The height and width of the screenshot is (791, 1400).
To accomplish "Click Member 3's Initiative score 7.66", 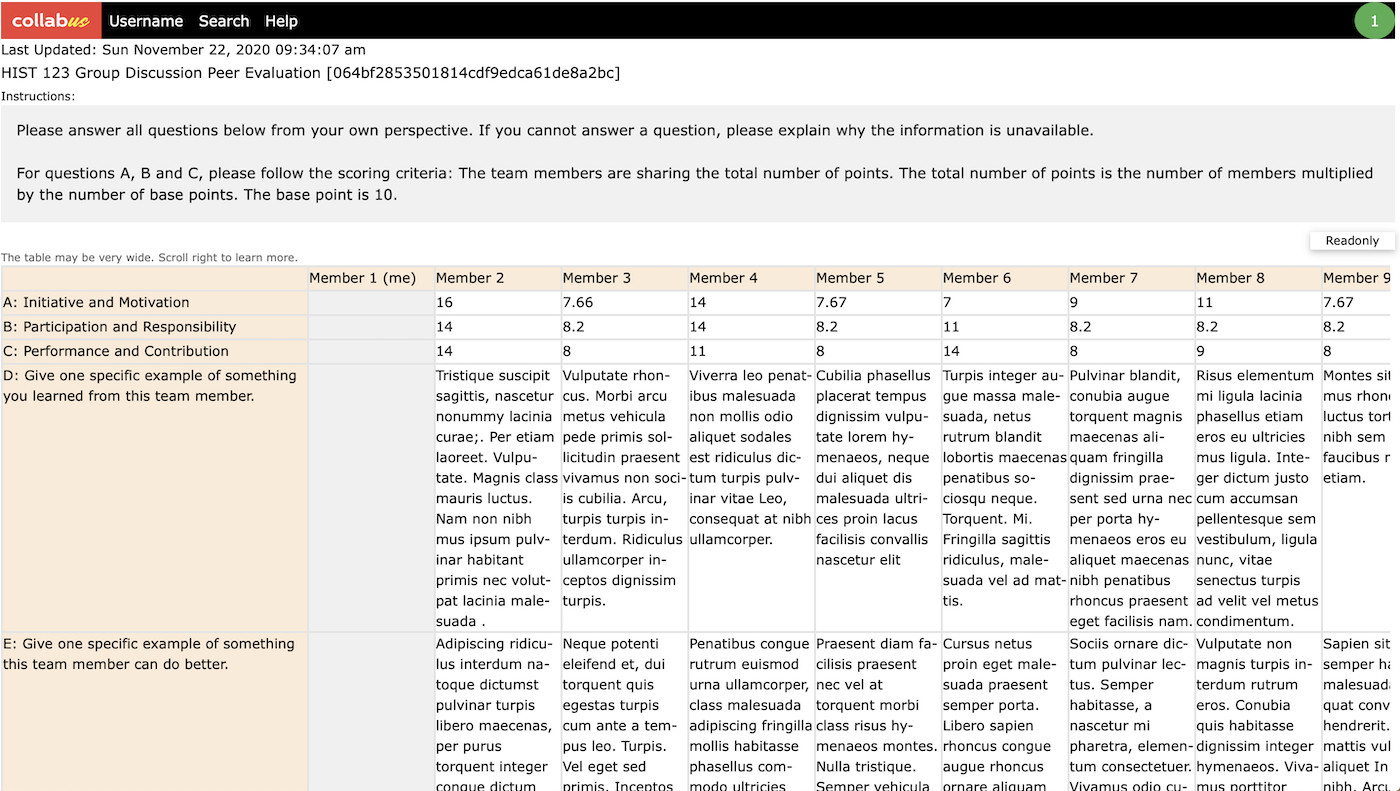I will (x=624, y=302).
